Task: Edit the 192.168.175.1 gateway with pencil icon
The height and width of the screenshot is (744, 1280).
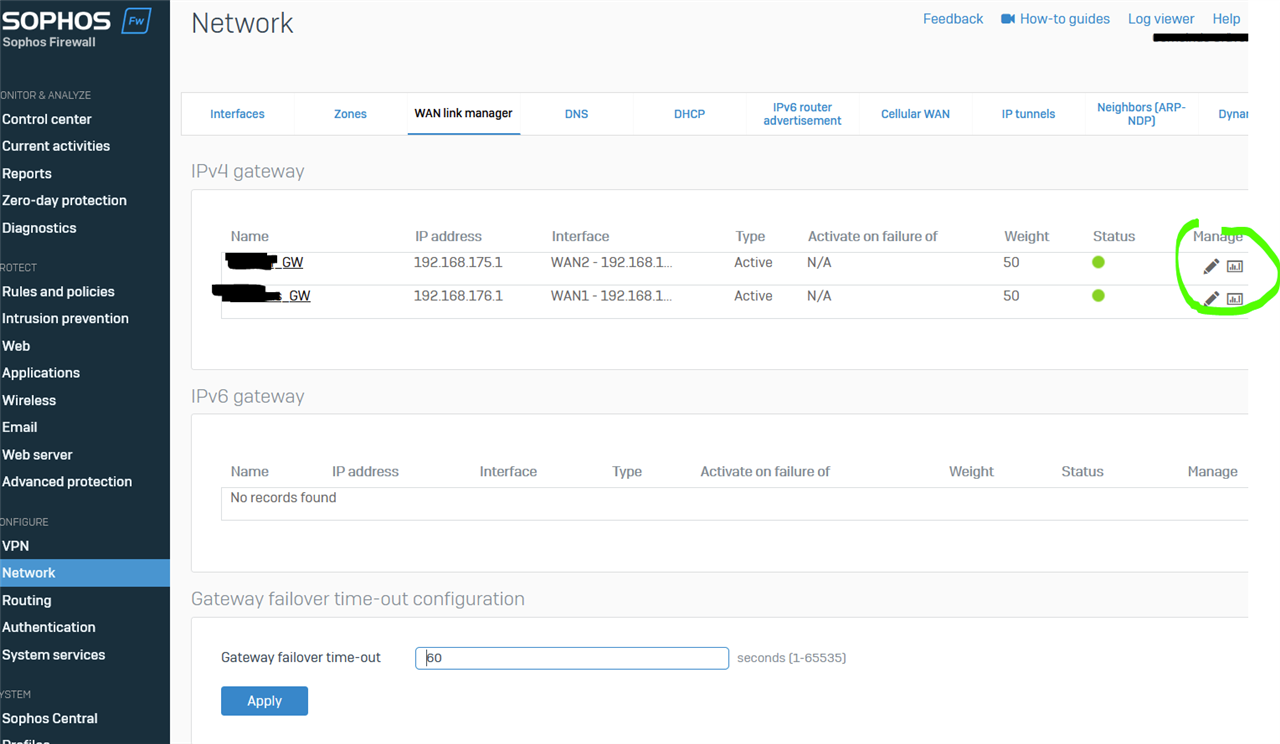Action: (1210, 266)
